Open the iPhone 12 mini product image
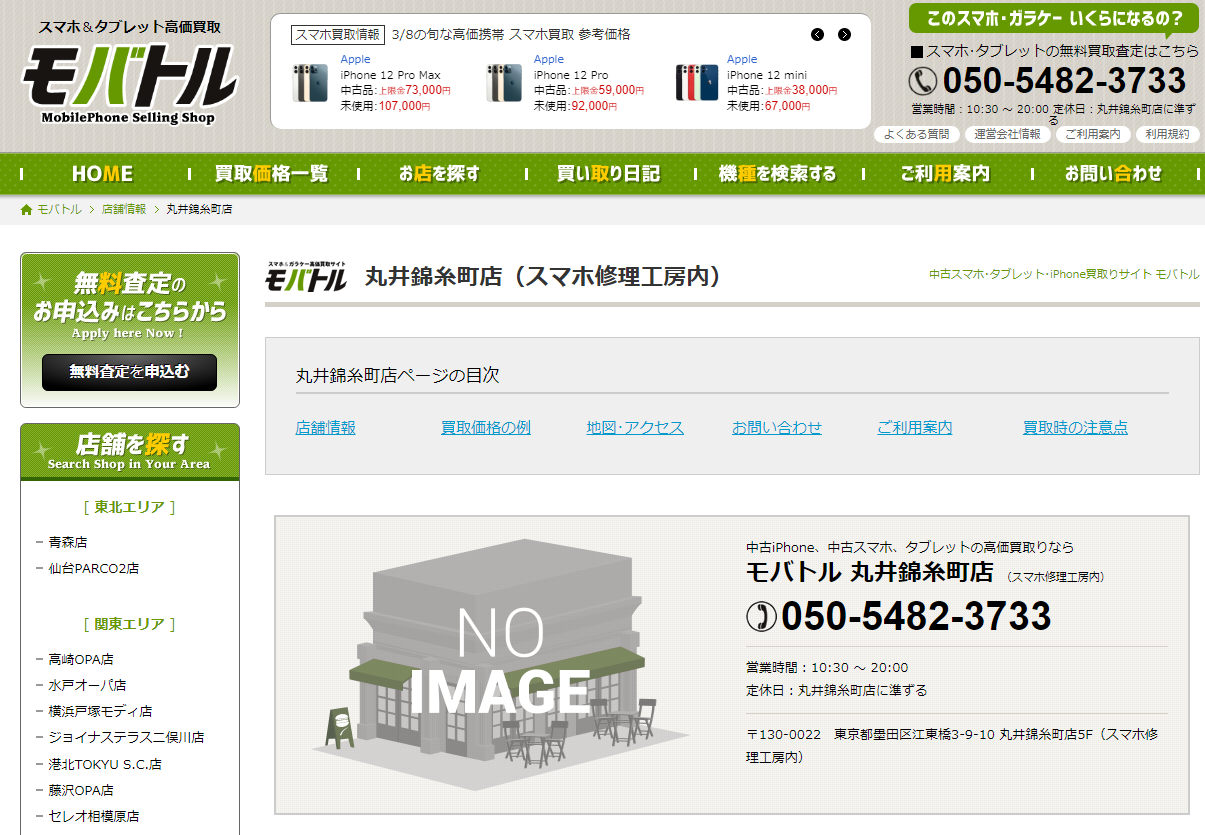Image resolution: width=1205 pixels, height=835 pixels. (697, 84)
